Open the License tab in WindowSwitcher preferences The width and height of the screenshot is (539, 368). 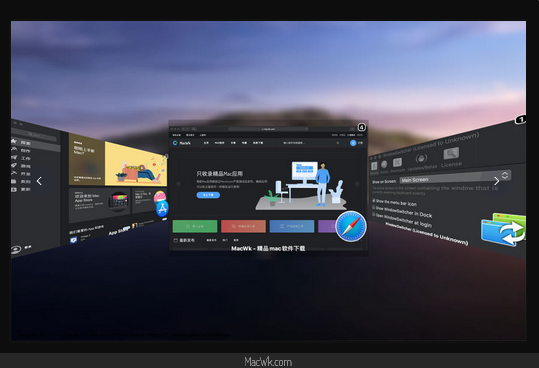(x=451, y=158)
